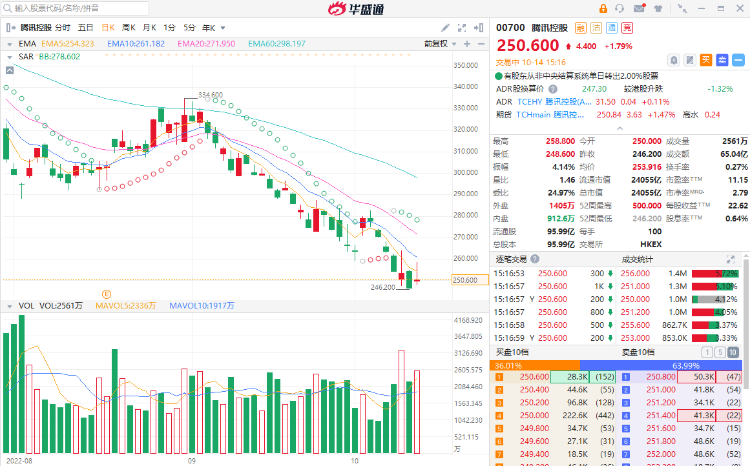Select the 逐笔交易 tab
Viewport: 750px width, 466px height.
pos(511,259)
